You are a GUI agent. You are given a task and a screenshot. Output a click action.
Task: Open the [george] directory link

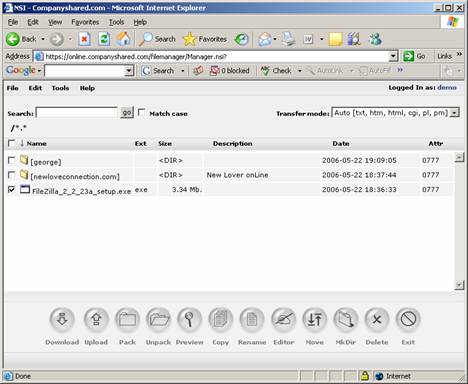pyautogui.click(x=46, y=162)
